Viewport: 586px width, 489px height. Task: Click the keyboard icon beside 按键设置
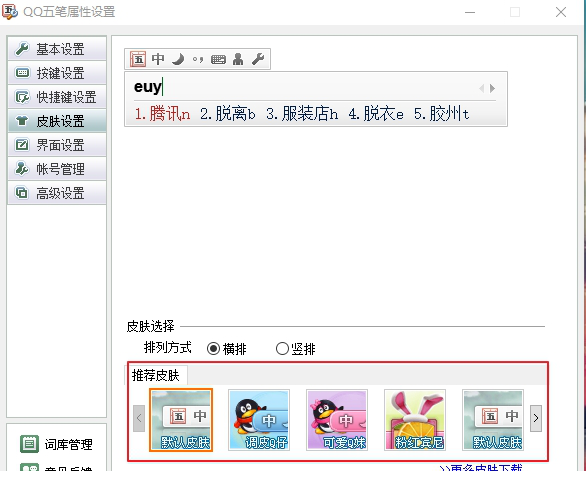22,73
